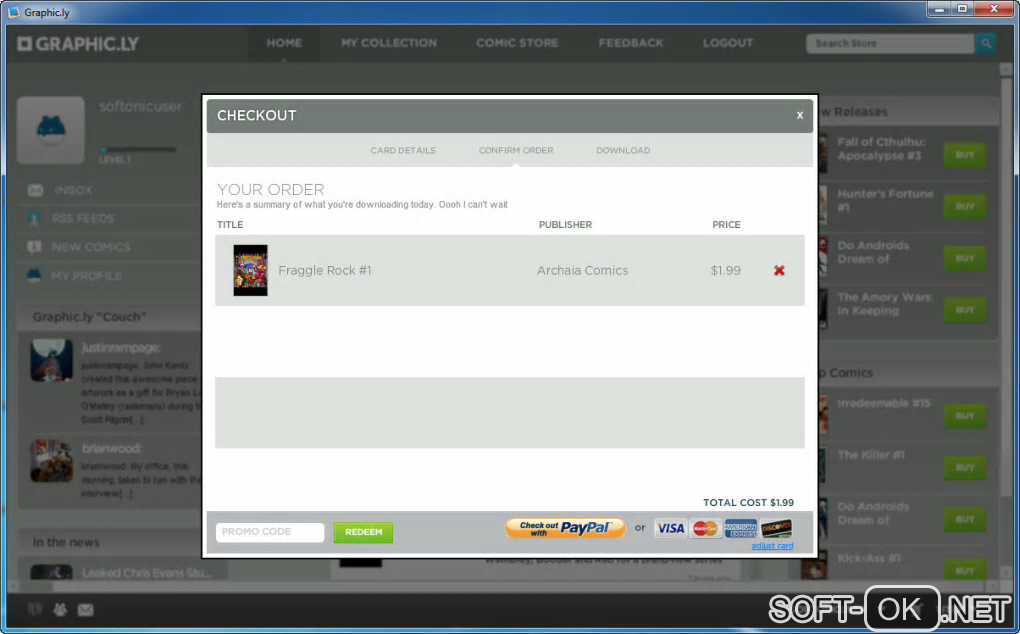The height and width of the screenshot is (634, 1020).
Task: Click the envelope icon in the bottom bar
Action: [x=86, y=610]
